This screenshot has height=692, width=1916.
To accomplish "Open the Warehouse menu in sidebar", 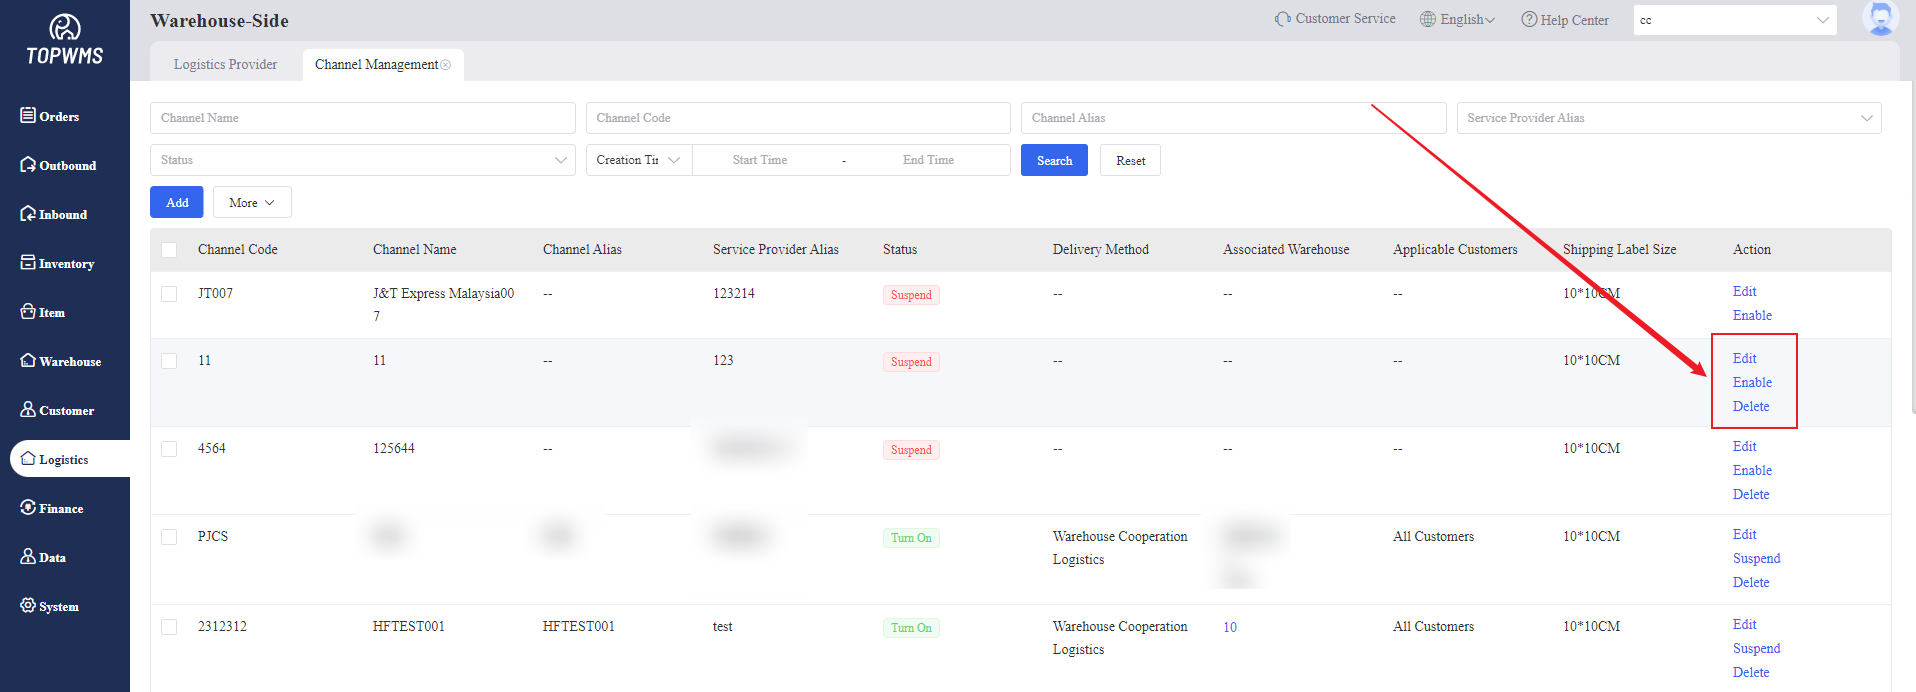I will (x=60, y=361).
